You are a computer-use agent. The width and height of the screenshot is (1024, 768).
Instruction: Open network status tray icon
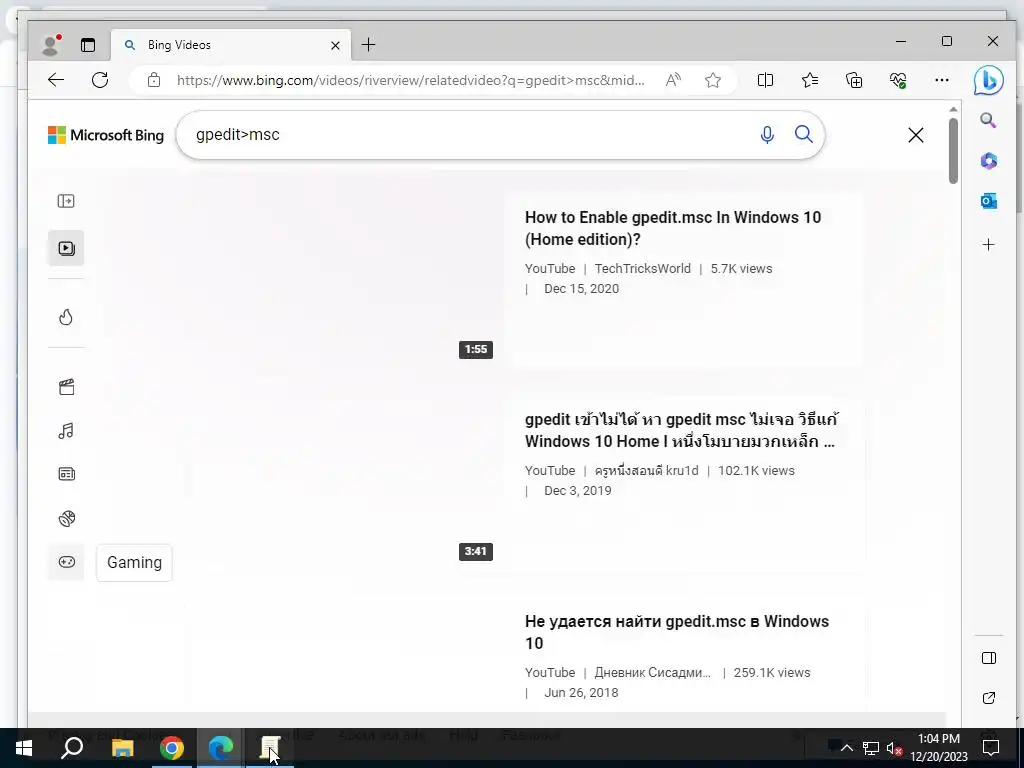[871, 748]
